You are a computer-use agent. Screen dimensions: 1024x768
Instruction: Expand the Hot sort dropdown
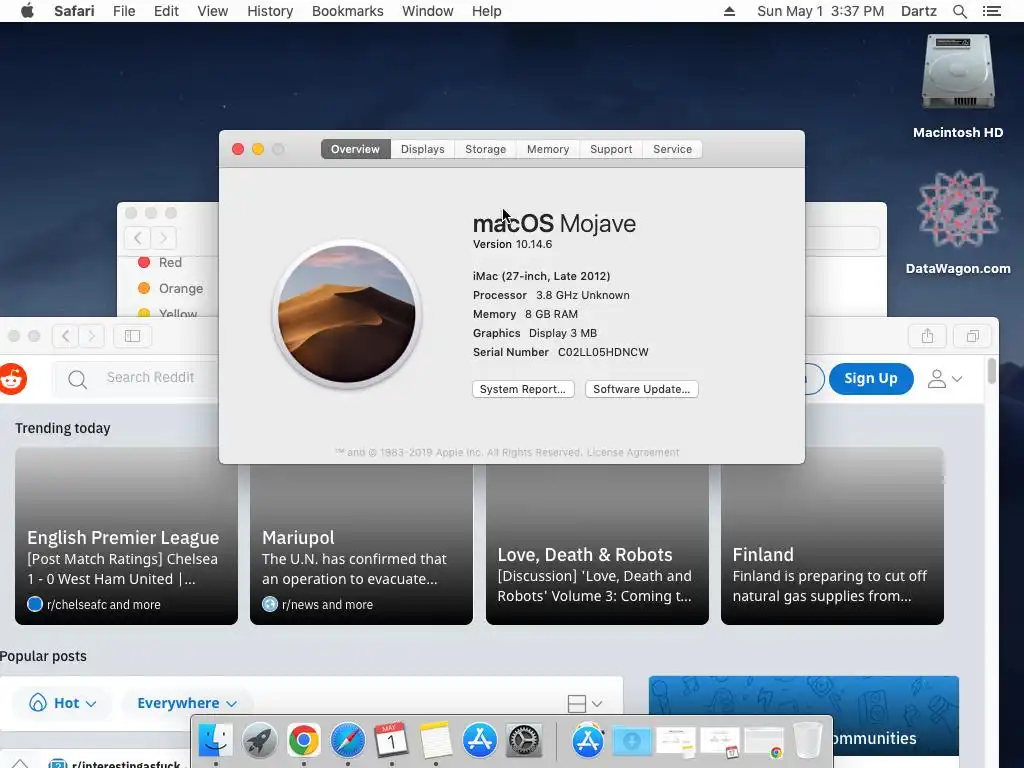(63, 703)
